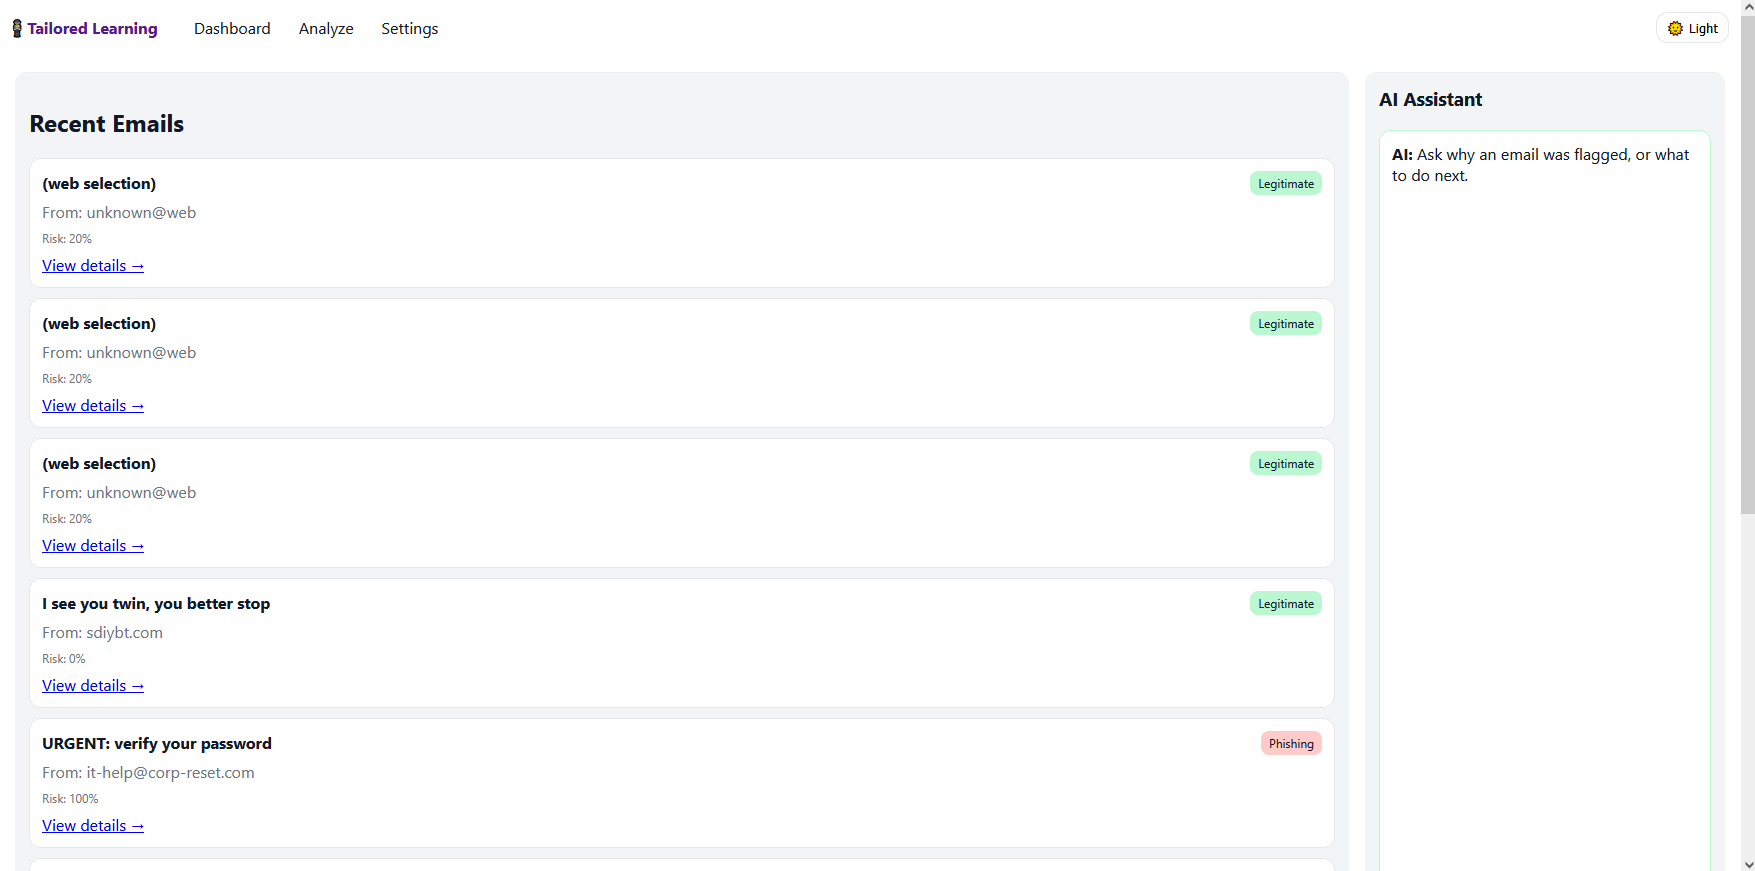The width and height of the screenshot is (1755, 871).
Task: Click the Legitimate badge on the first email
Action: 1285,183
